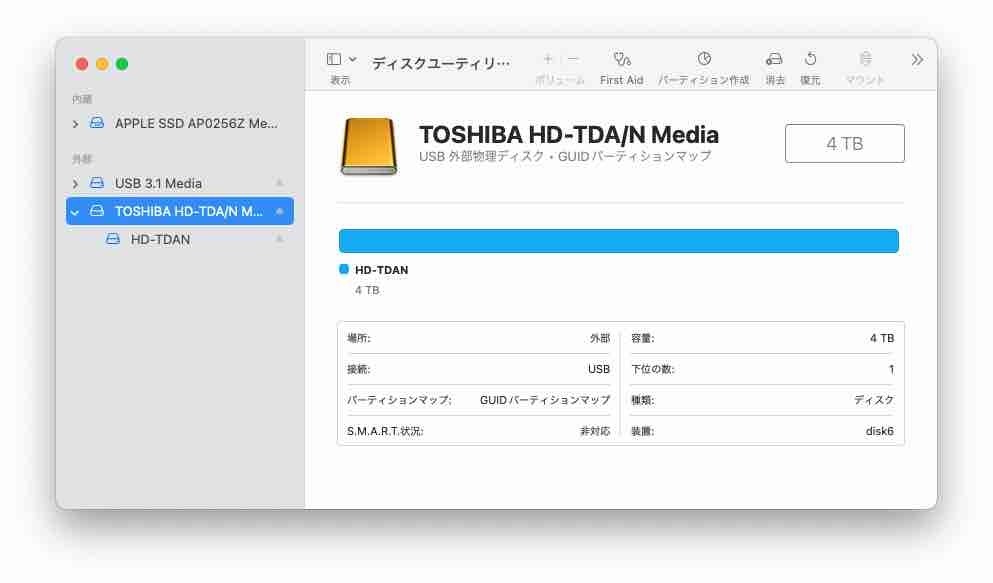
Task: Expand the USB 3.1 Media chevron
Action: pyautogui.click(x=75, y=184)
